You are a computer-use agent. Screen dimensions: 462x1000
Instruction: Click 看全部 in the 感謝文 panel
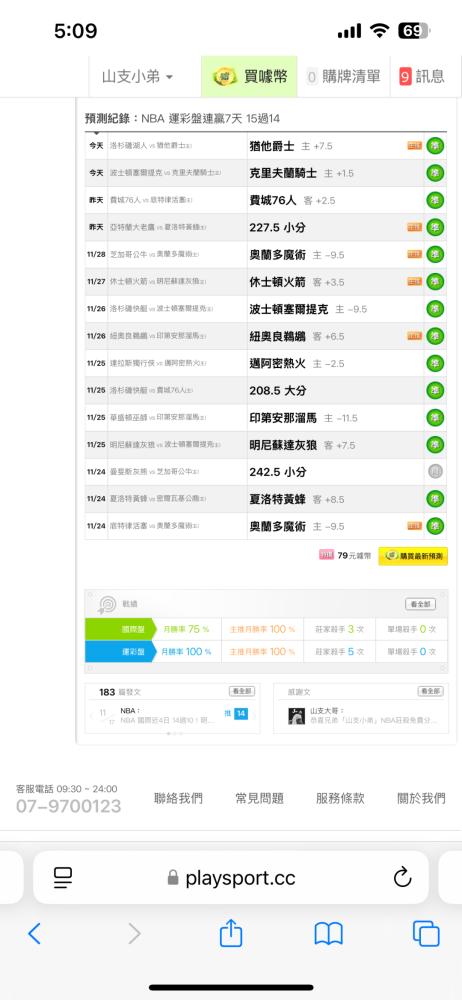click(x=431, y=691)
